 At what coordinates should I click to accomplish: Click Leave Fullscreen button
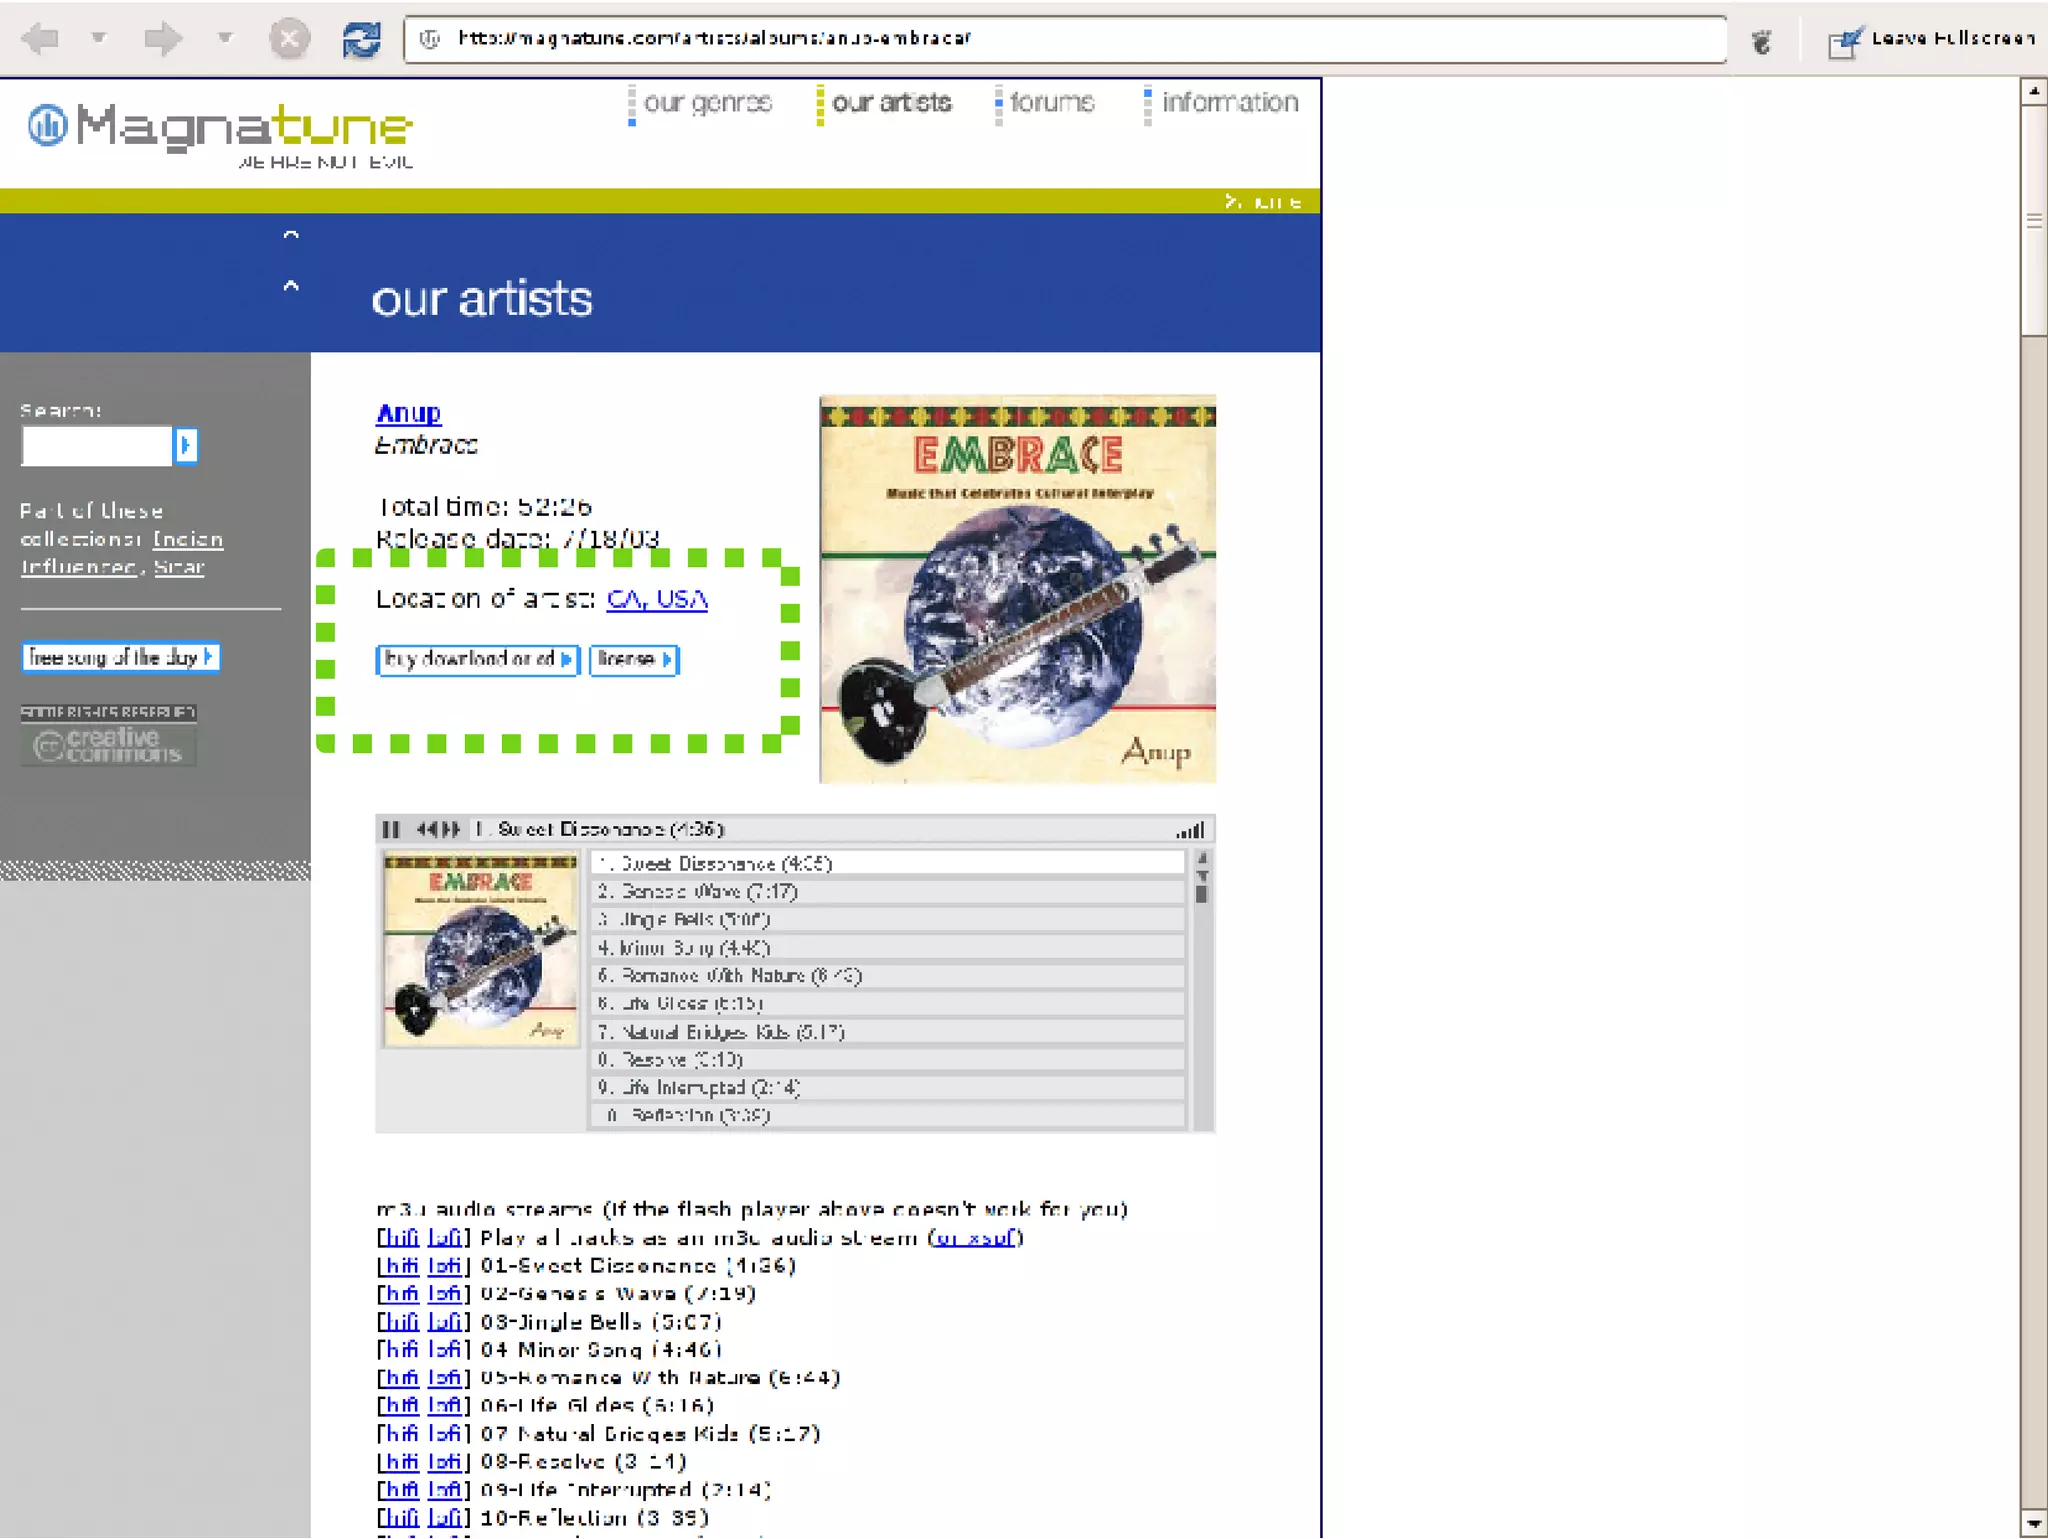coord(1932,39)
